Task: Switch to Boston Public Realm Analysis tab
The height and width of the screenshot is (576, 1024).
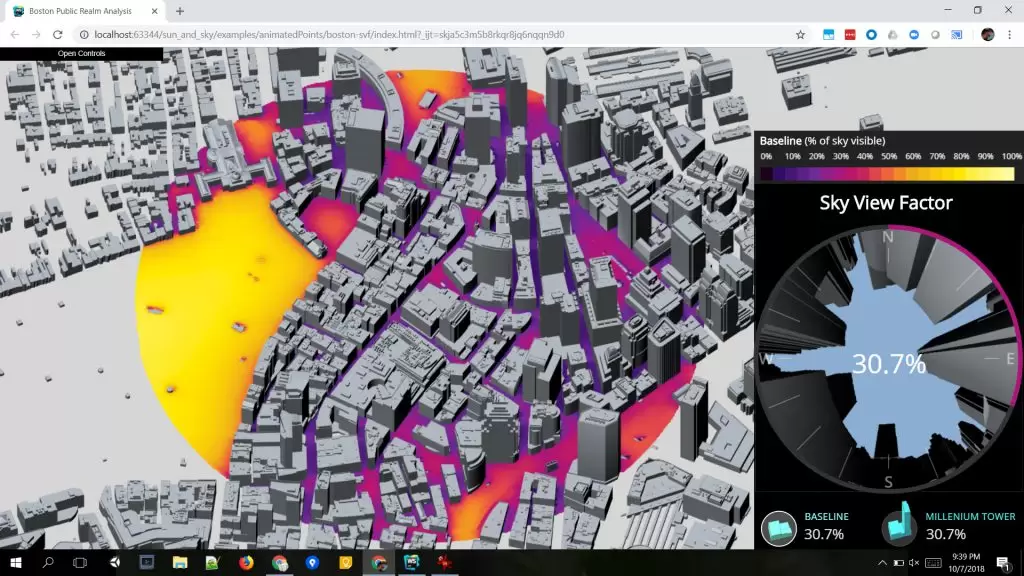Action: pyautogui.click(x=80, y=11)
